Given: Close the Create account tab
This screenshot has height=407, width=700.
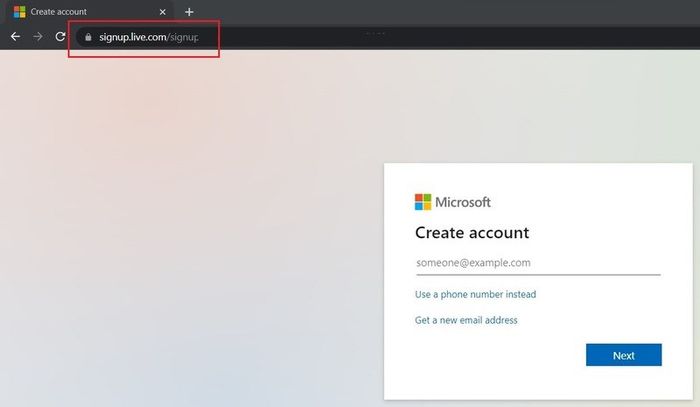Looking at the screenshot, I should tap(162, 12).
